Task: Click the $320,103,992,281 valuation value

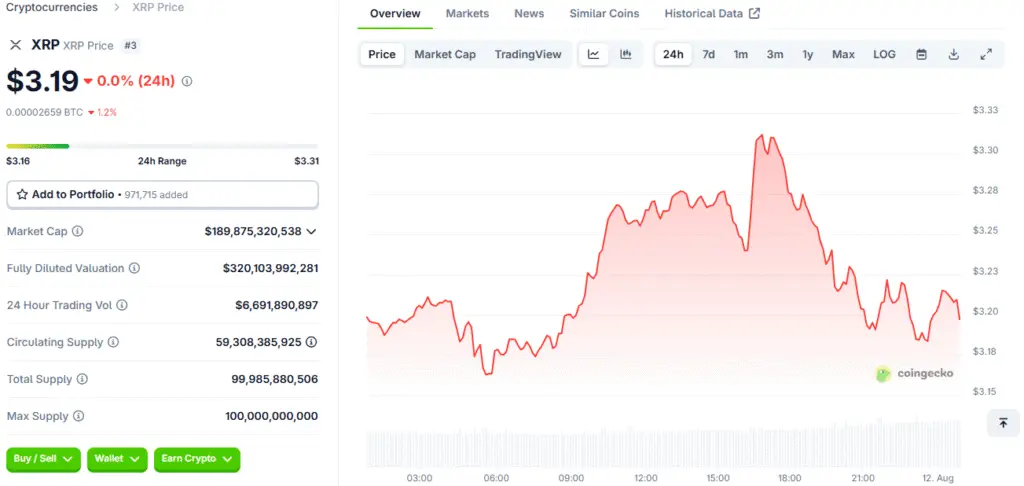Action: [x=270, y=268]
